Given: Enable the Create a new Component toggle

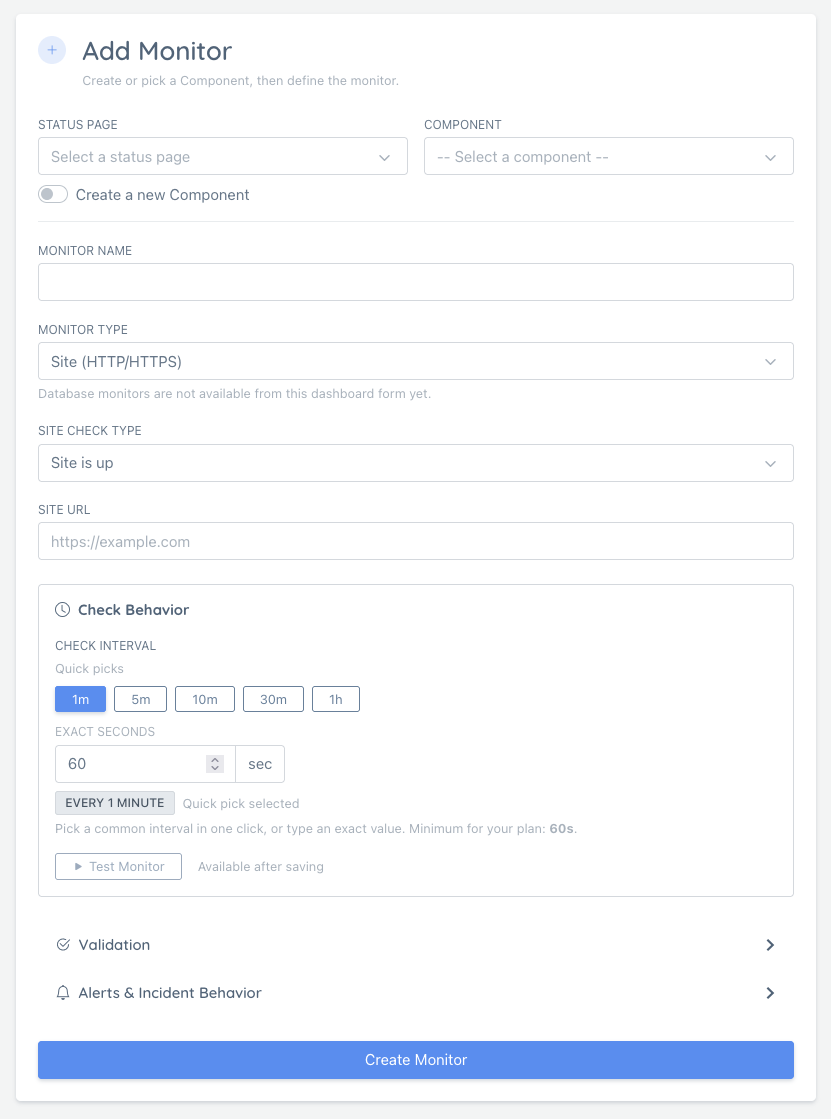Looking at the screenshot, I should (52, 194).
